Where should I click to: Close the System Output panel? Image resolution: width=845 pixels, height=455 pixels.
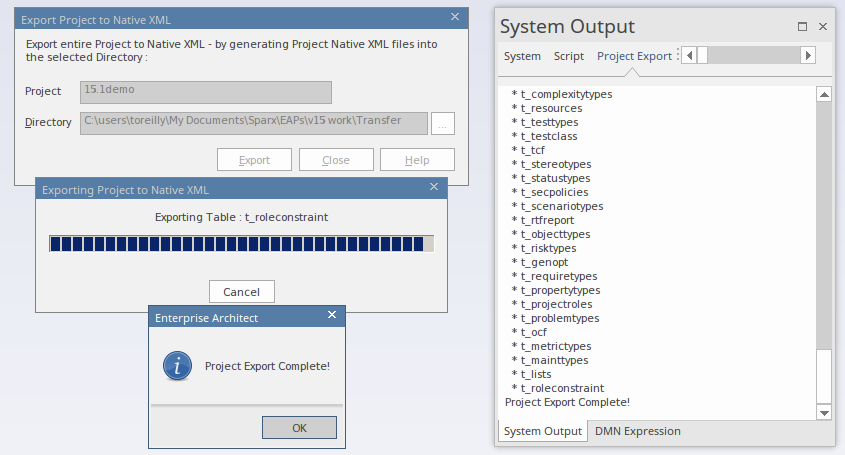tap(823, 27)
